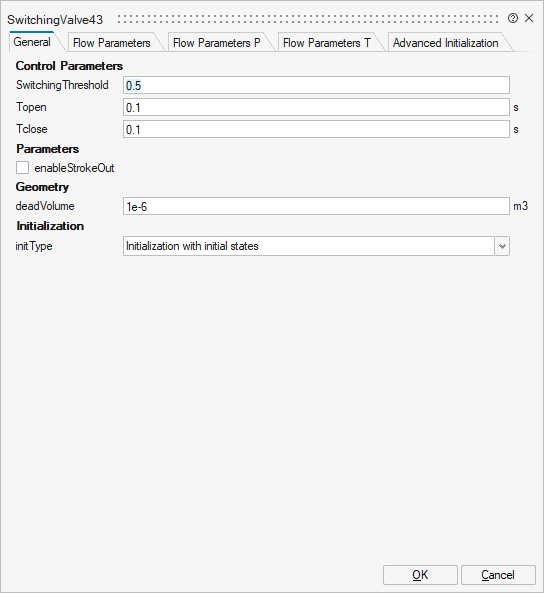This screenshot has width=544, height=593.
Task: Open the Flow Parameters T tab
Action: pos(326,43)
